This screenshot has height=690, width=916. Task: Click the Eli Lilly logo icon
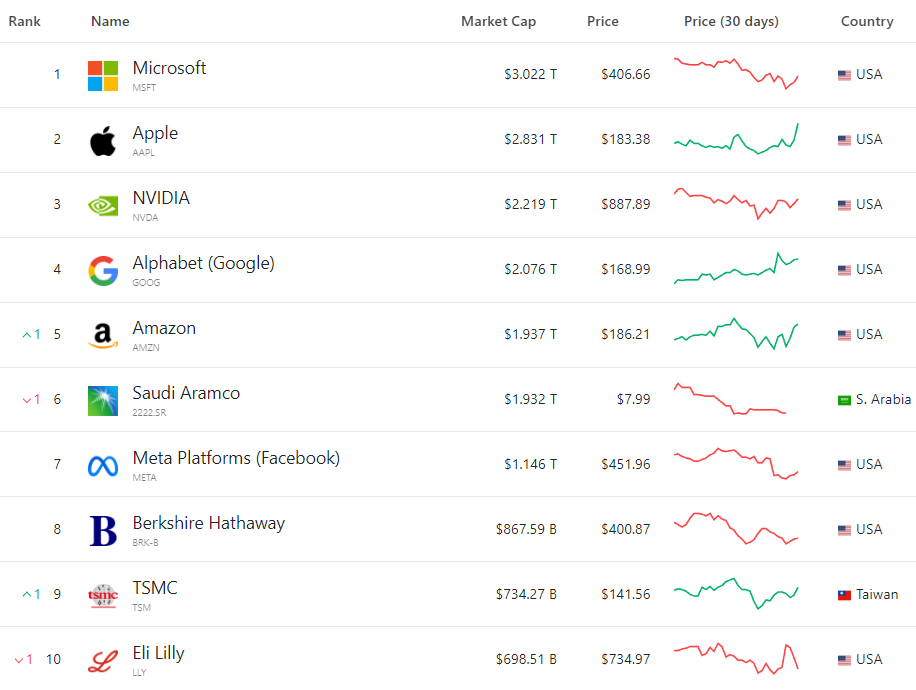(103, 661)
